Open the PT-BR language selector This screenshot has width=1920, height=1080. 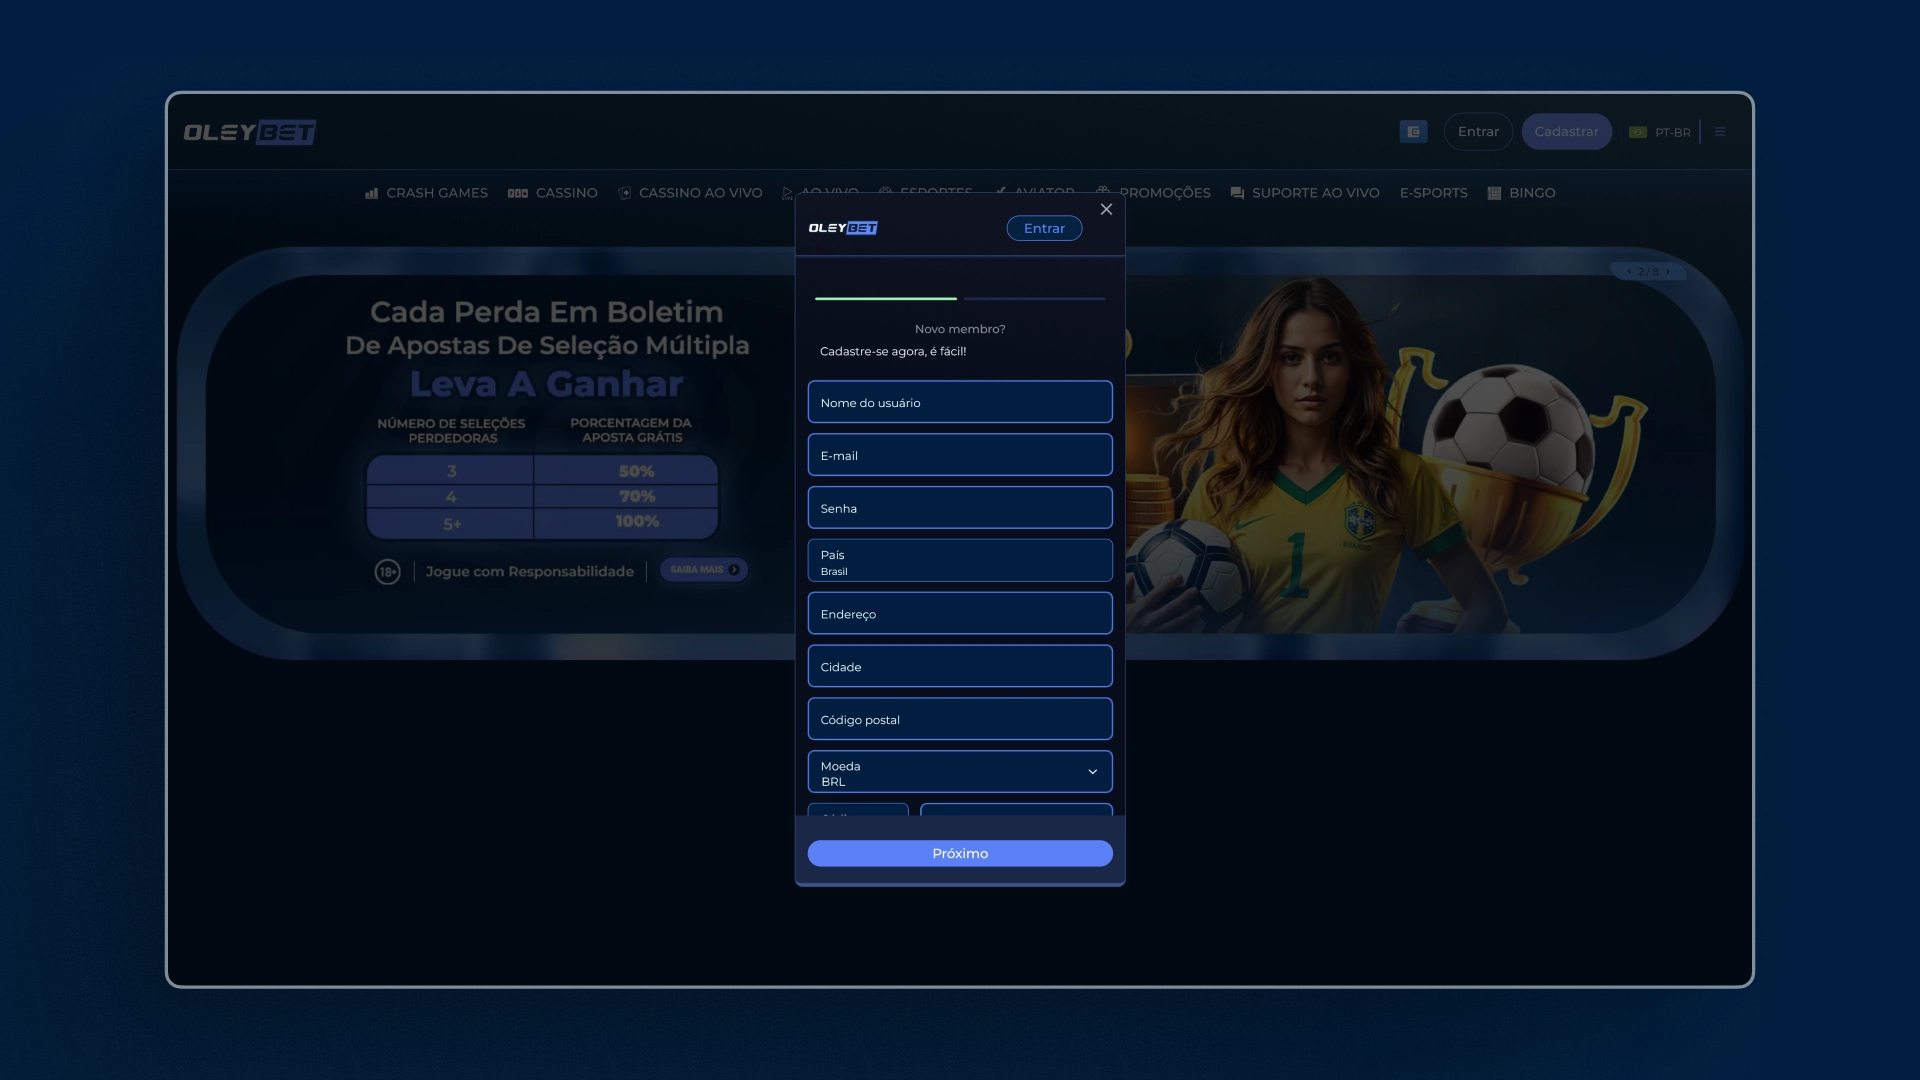(x=1672, y=132)
